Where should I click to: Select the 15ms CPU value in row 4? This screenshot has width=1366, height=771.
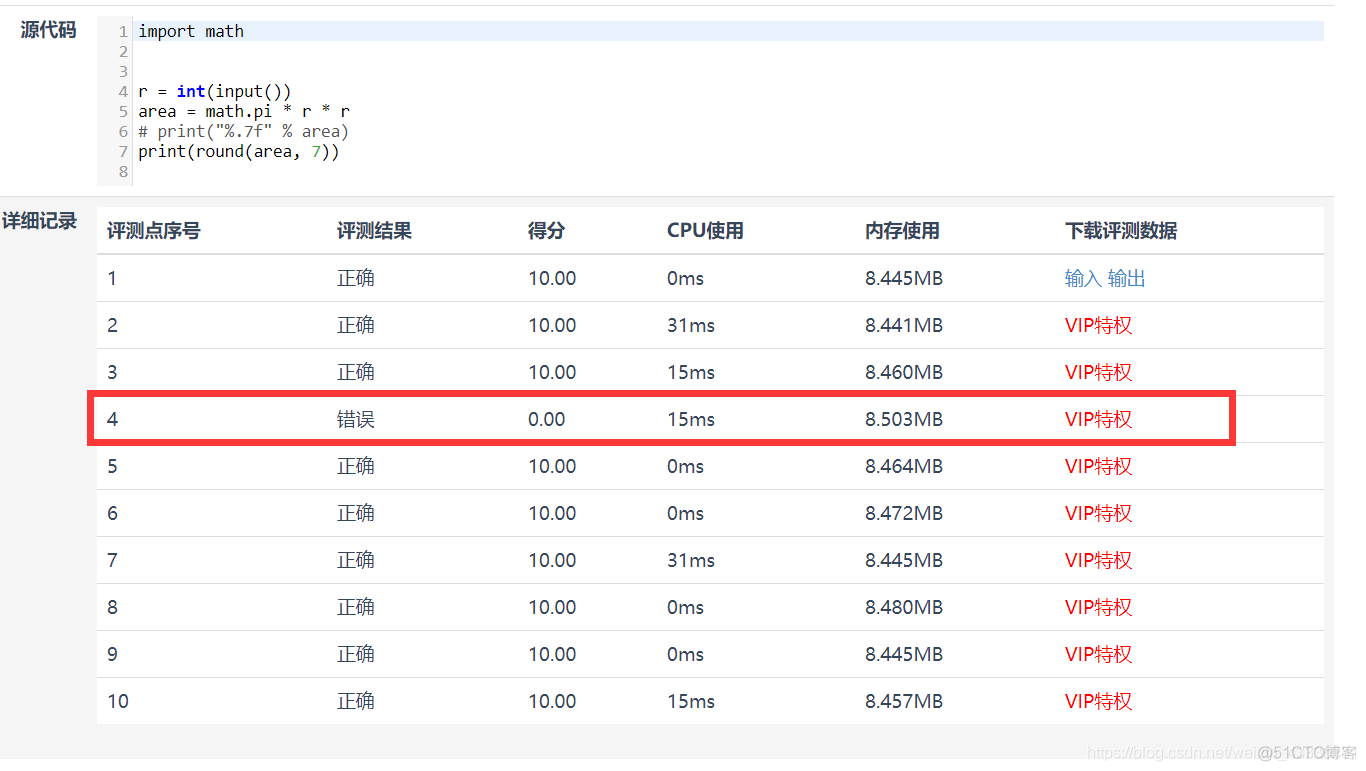[x=691, y=419]
